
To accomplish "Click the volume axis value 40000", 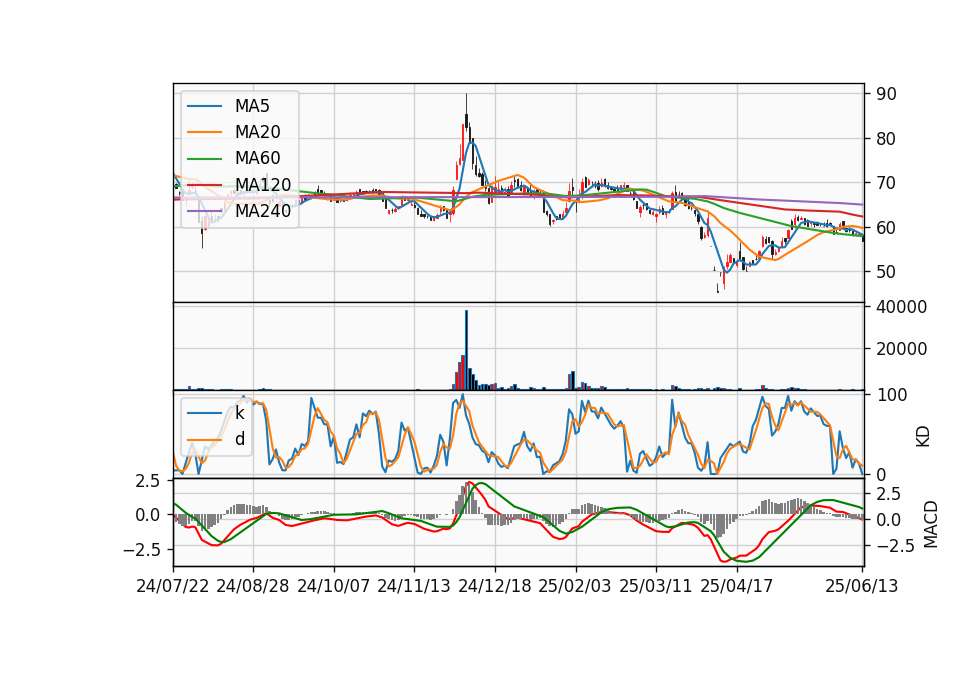I will (x=902, y=307).
